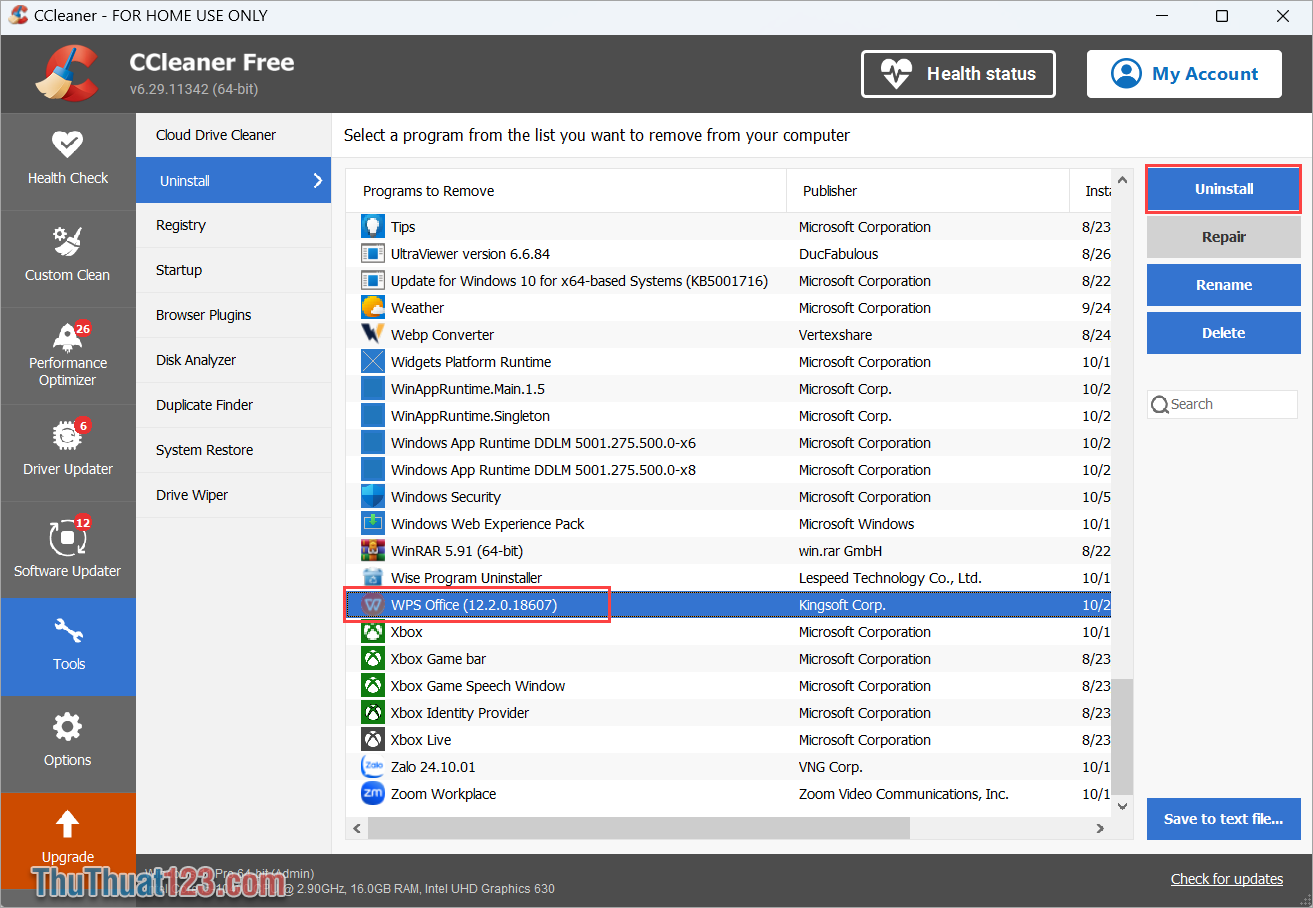Image resolution: width=1313 pixels, height=908 pixels.
Task: Click the WinRAR 5.91 icon
Action: tap(372, 551)
